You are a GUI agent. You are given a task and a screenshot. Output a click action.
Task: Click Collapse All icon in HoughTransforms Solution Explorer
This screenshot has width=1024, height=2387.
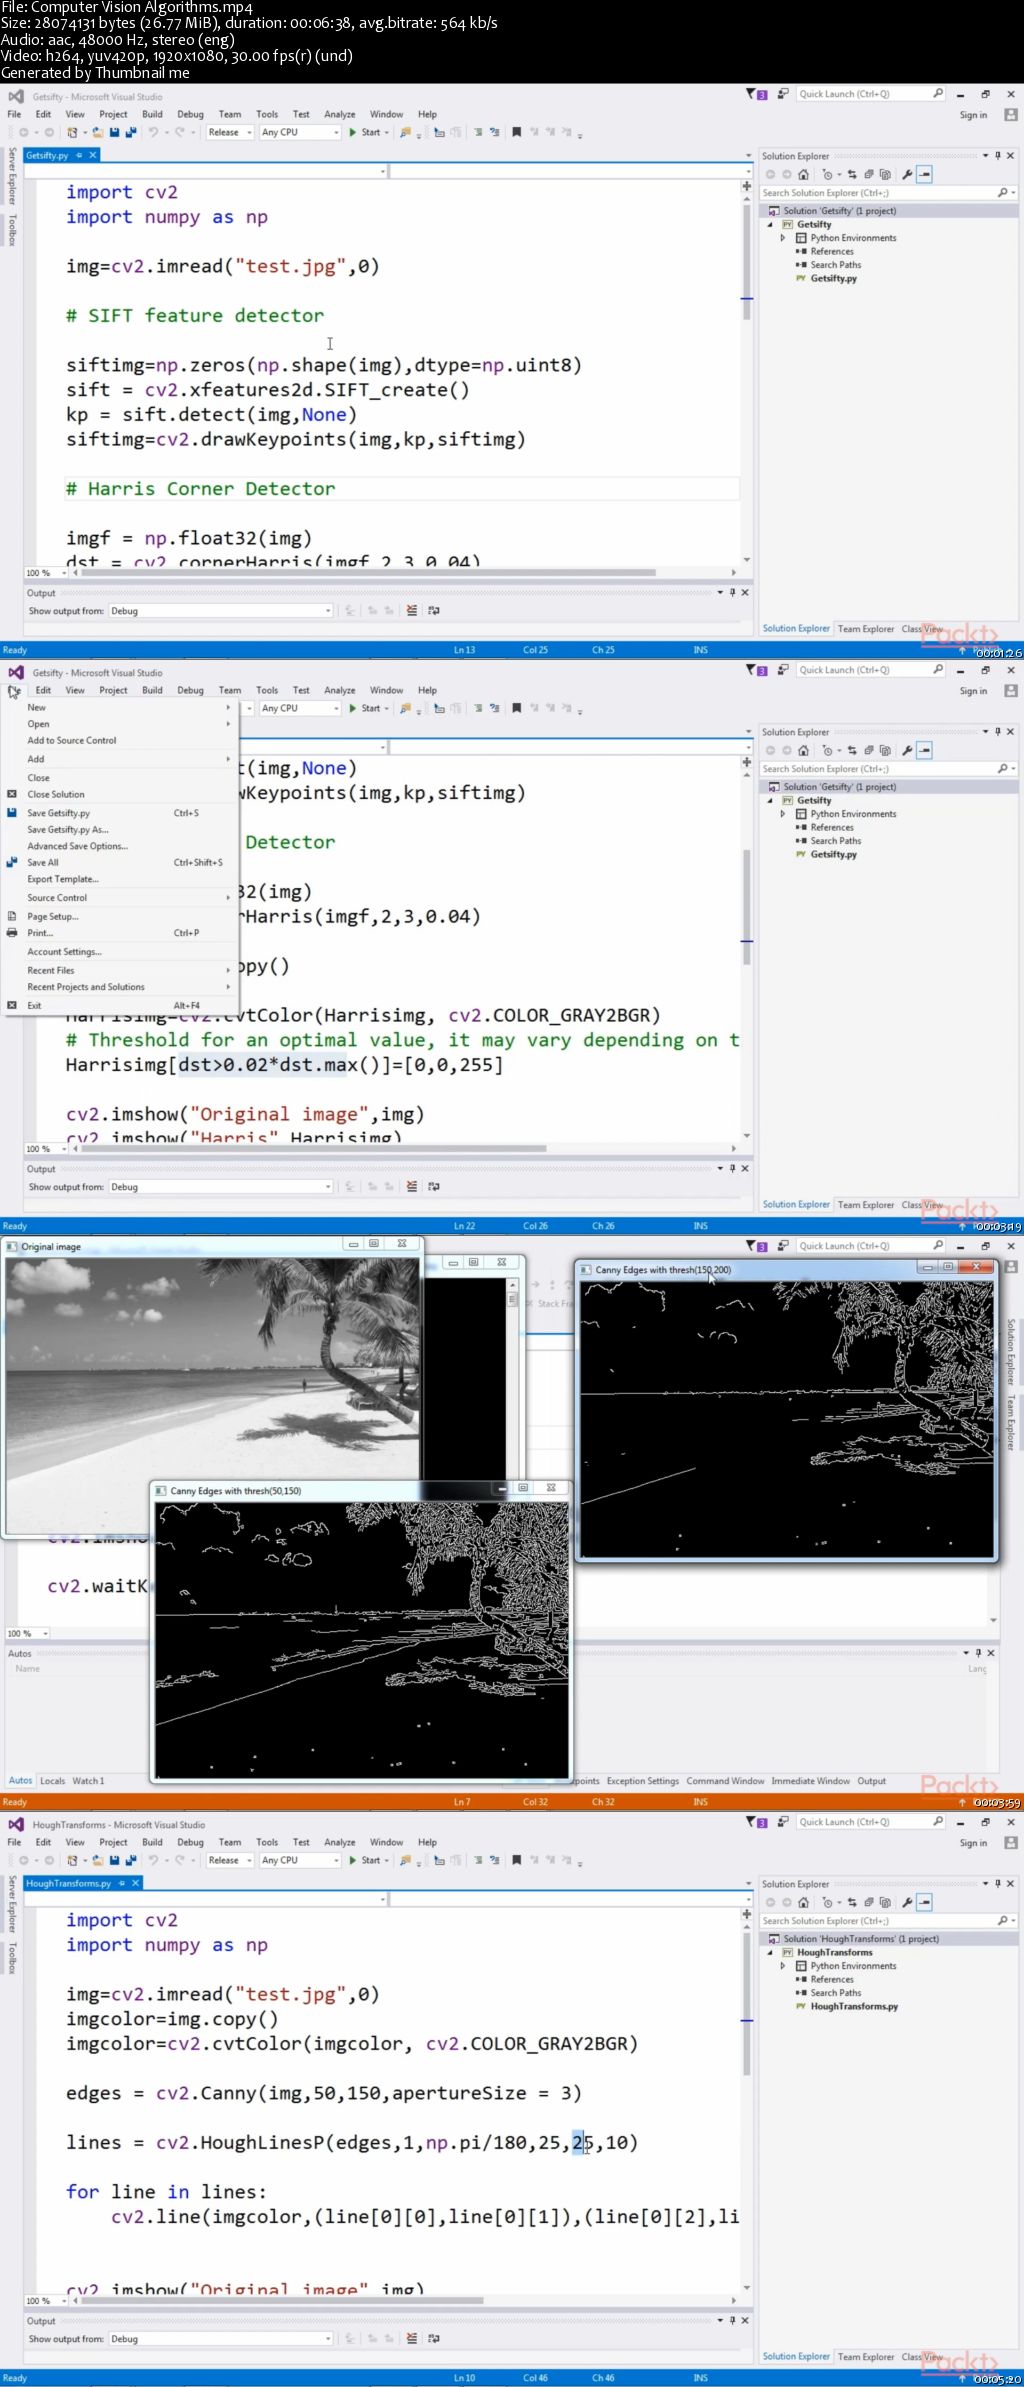(x=869, y=1902)
